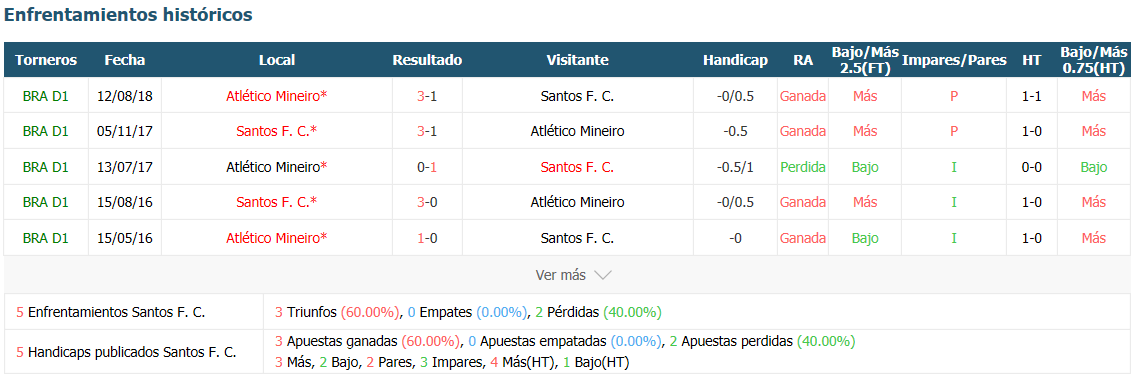
Task: Click Ver más text
Action: tap(560, 275)
